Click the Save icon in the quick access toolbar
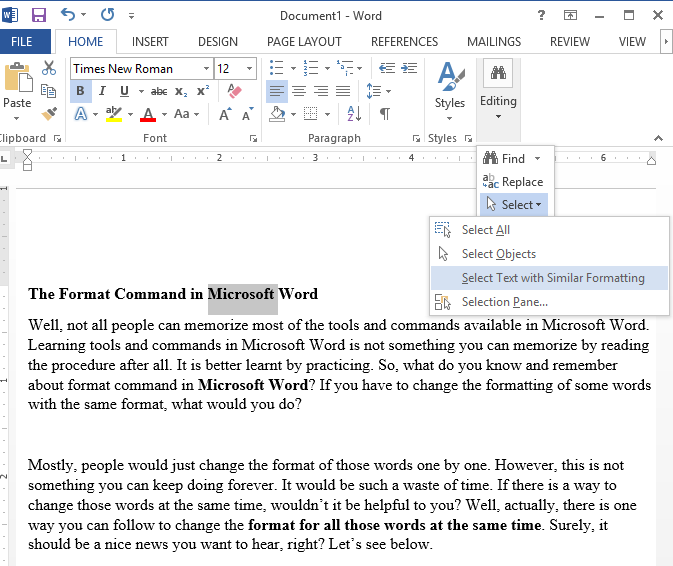 coord(39,15)
